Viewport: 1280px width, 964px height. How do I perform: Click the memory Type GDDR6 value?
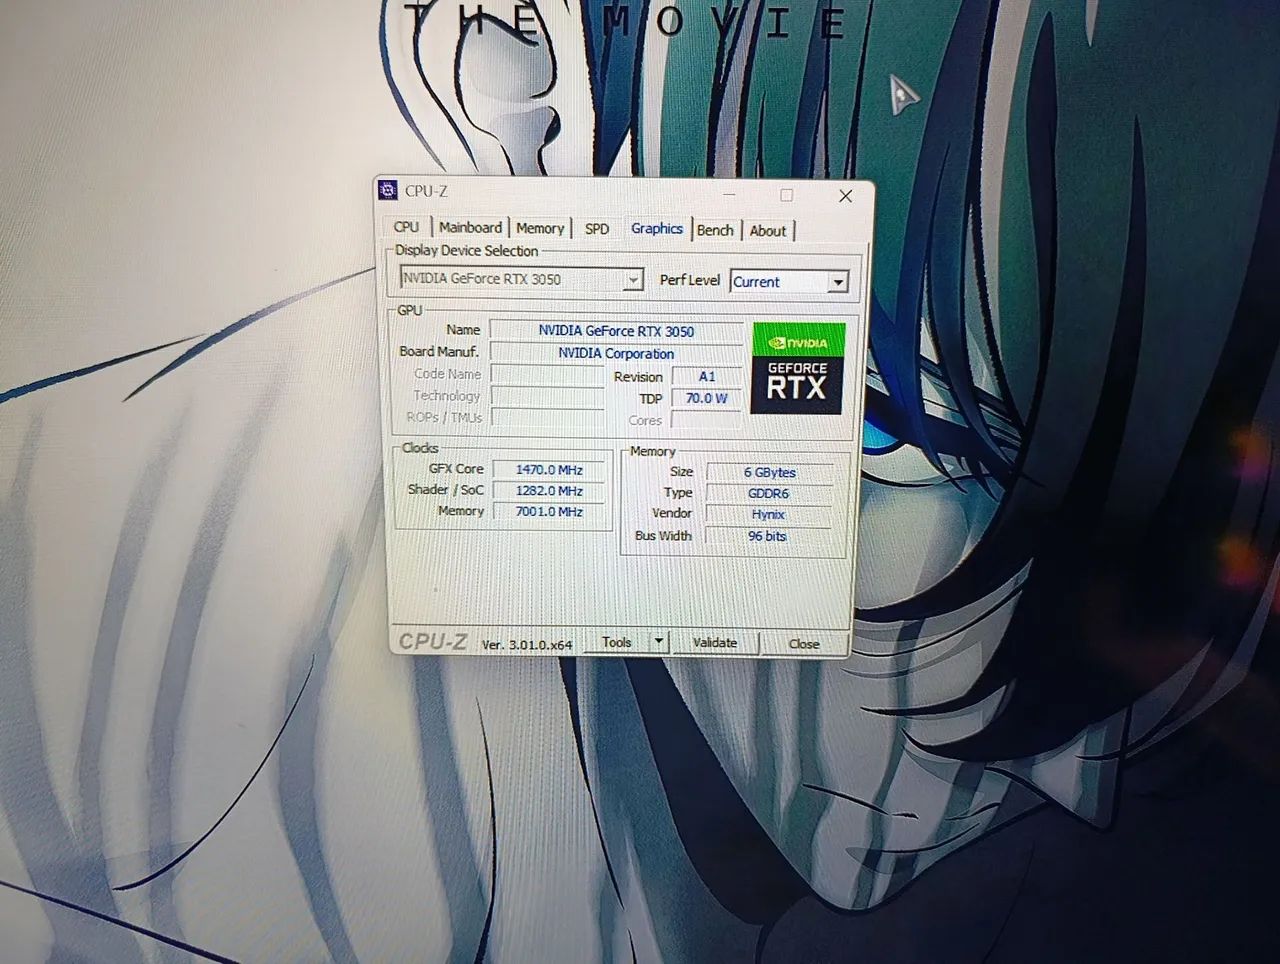[x=769, y=493]
